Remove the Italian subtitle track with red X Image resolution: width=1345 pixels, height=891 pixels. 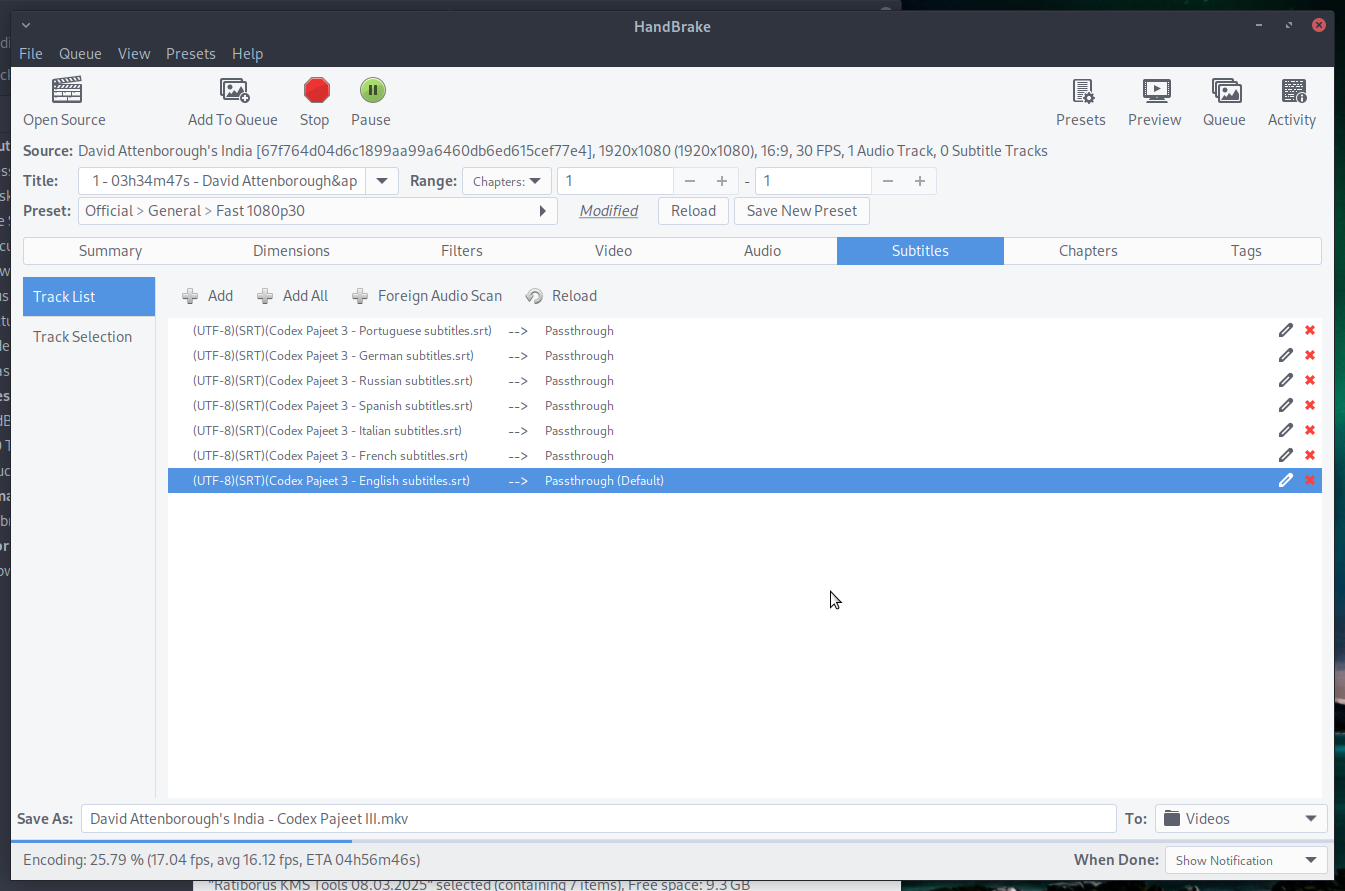tap(1310, 430)
